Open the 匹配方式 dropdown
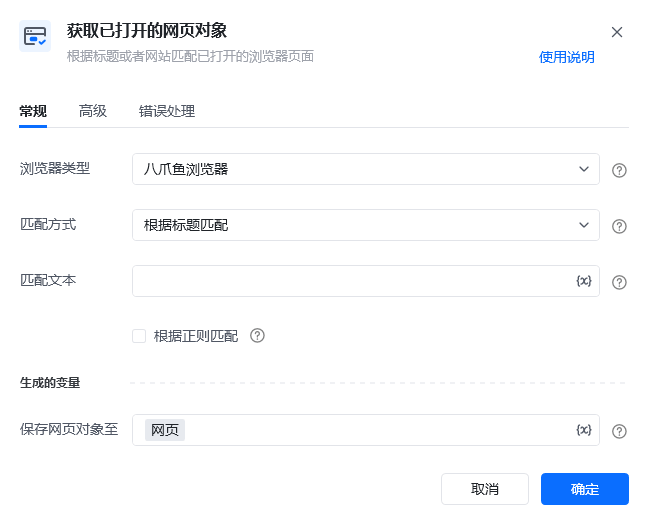This screenshot has height=516, width=645. point(366,225)
